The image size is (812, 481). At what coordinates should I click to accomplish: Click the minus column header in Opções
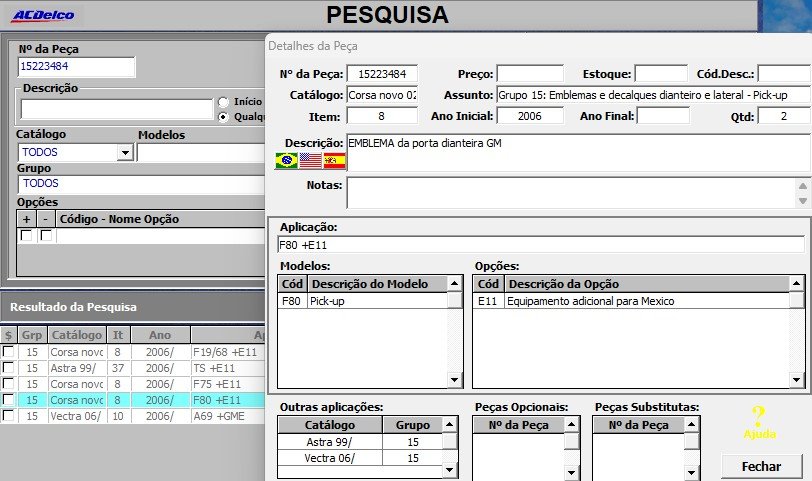46,219
